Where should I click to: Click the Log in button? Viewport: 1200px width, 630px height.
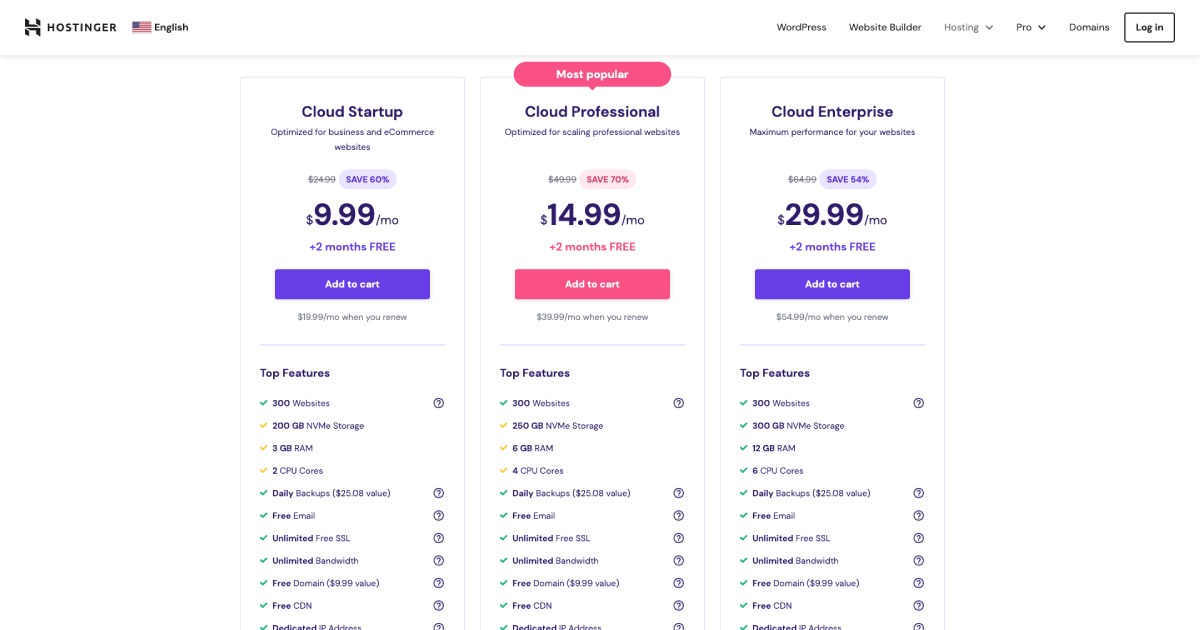(1149, 27)
